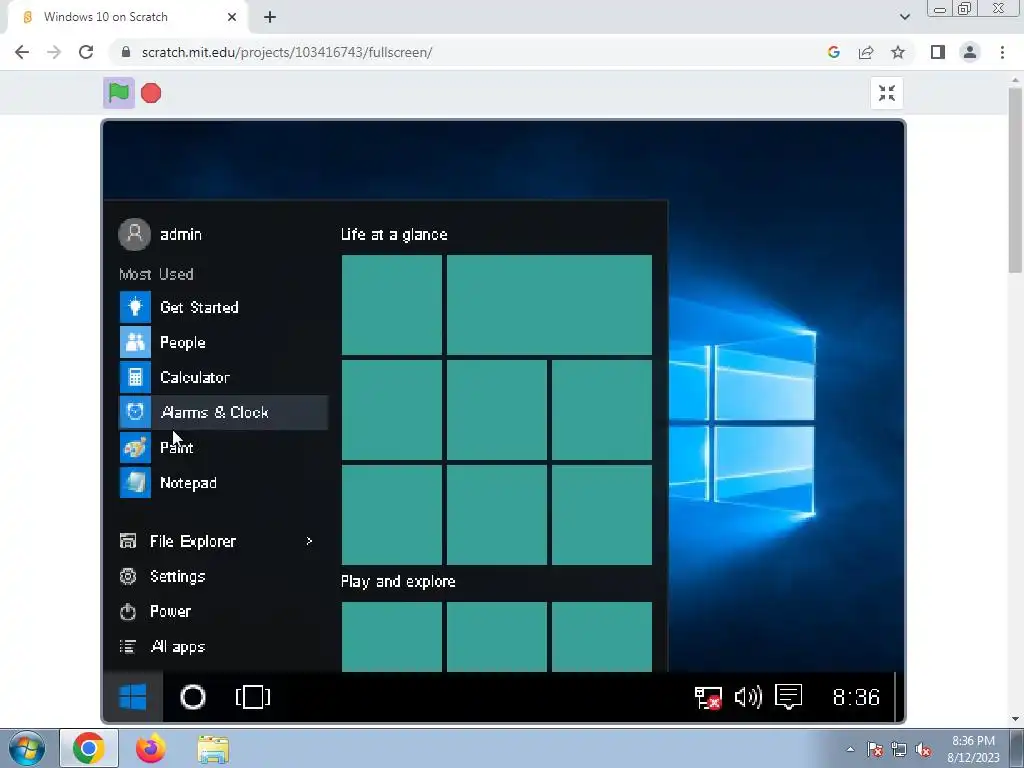Stop the project with red stop sign
Viewport: 1024px width, 768px height.
pos(151,93)
